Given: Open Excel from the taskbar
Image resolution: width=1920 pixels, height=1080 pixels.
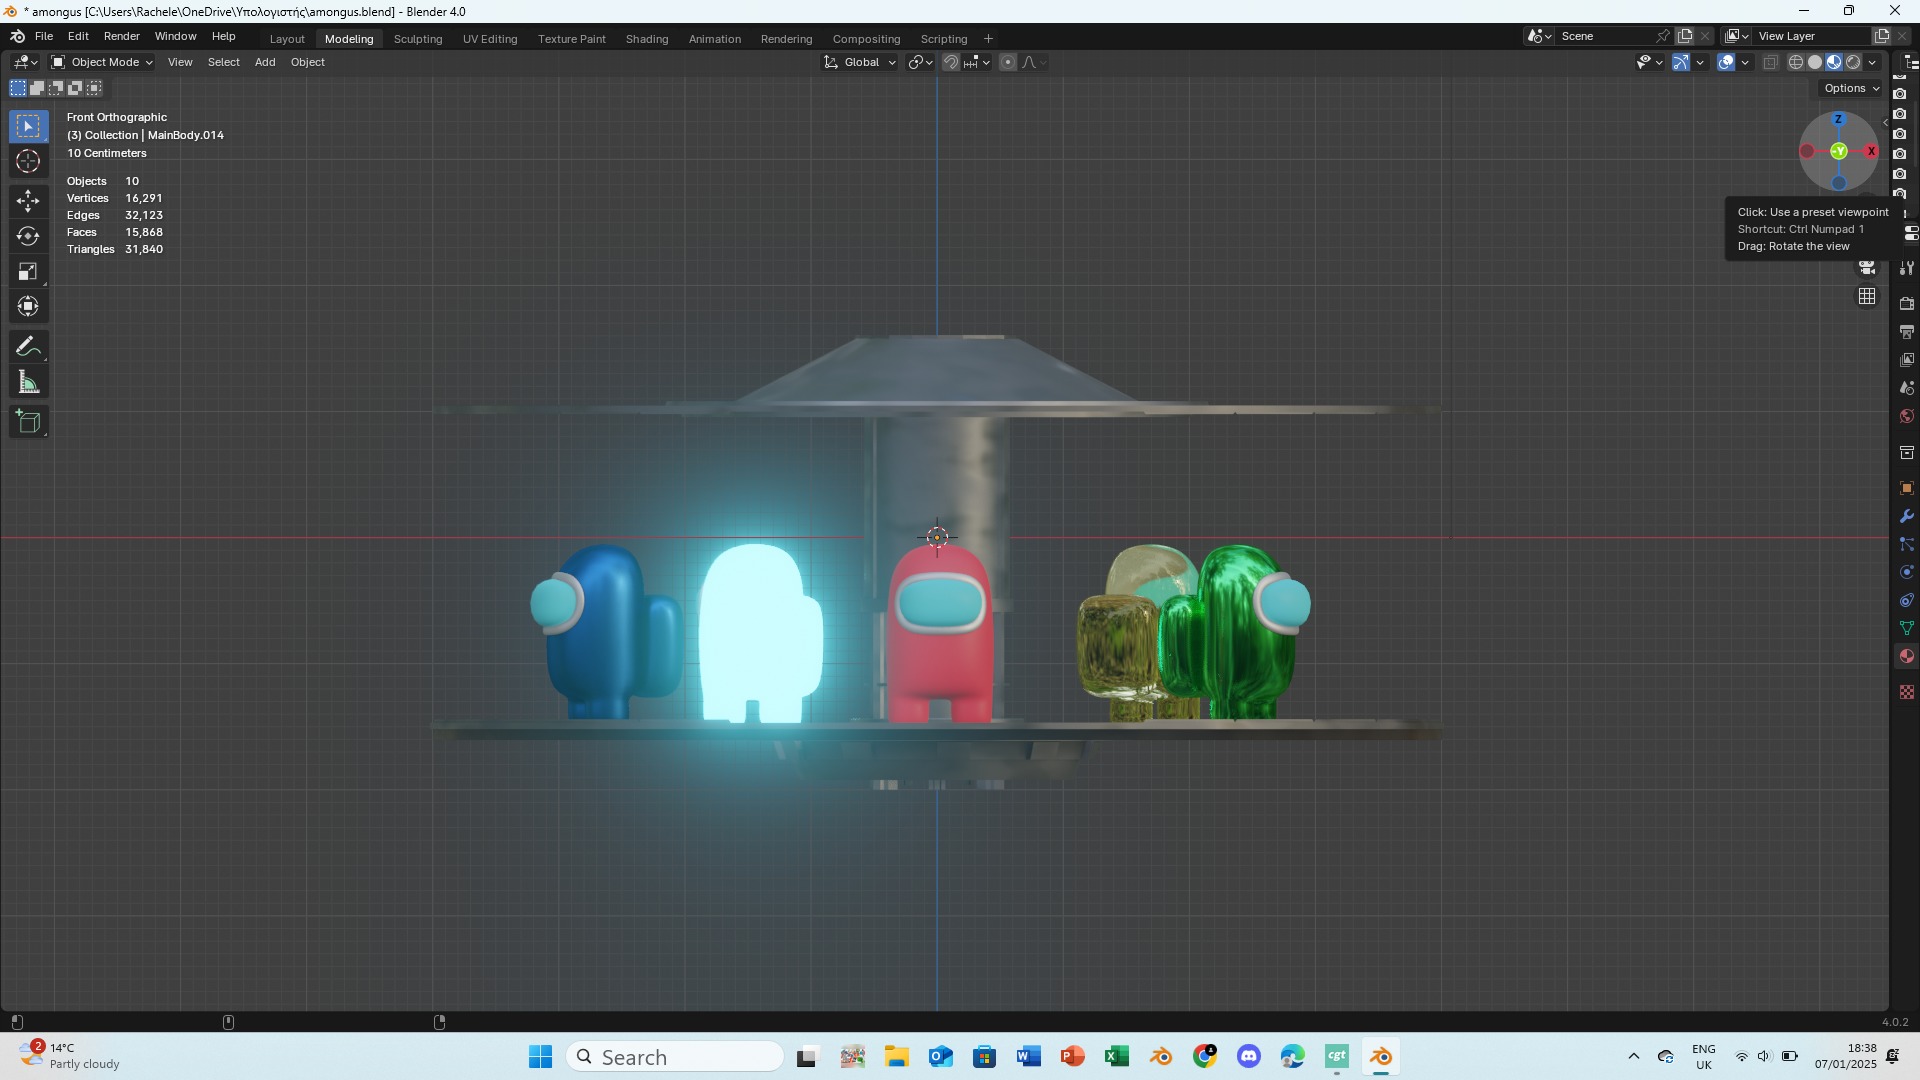Looking at the screenshot, I should point(1116,1056).
